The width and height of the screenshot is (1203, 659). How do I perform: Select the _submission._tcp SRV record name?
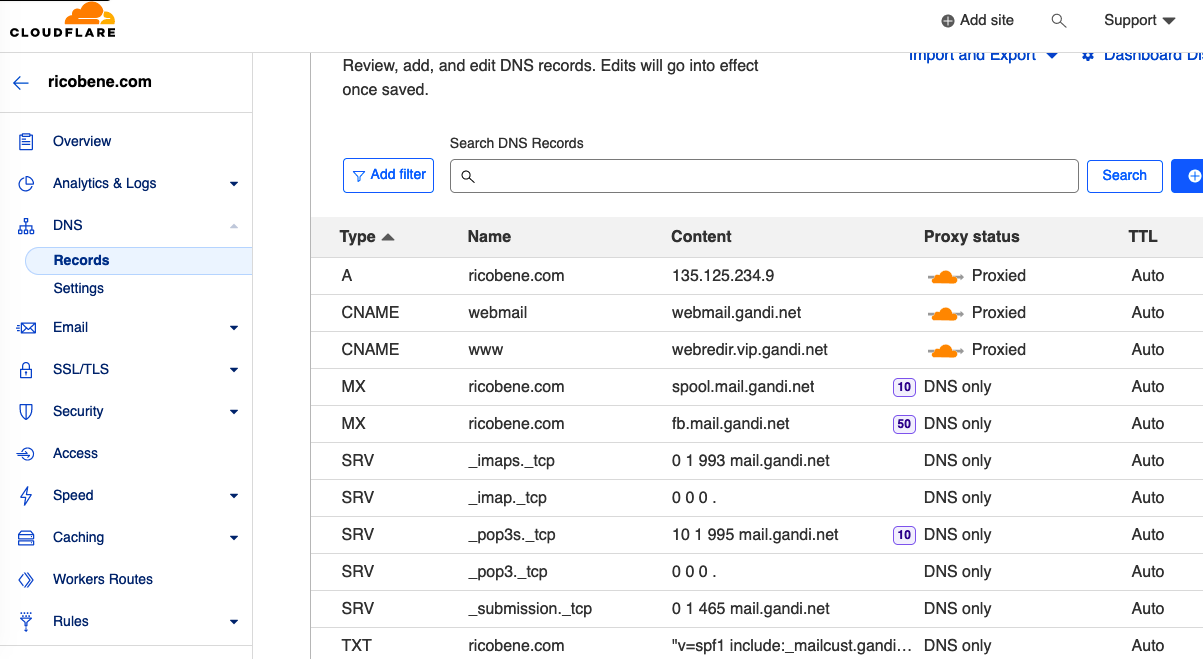pyautogui.click(x=530, y=609)
